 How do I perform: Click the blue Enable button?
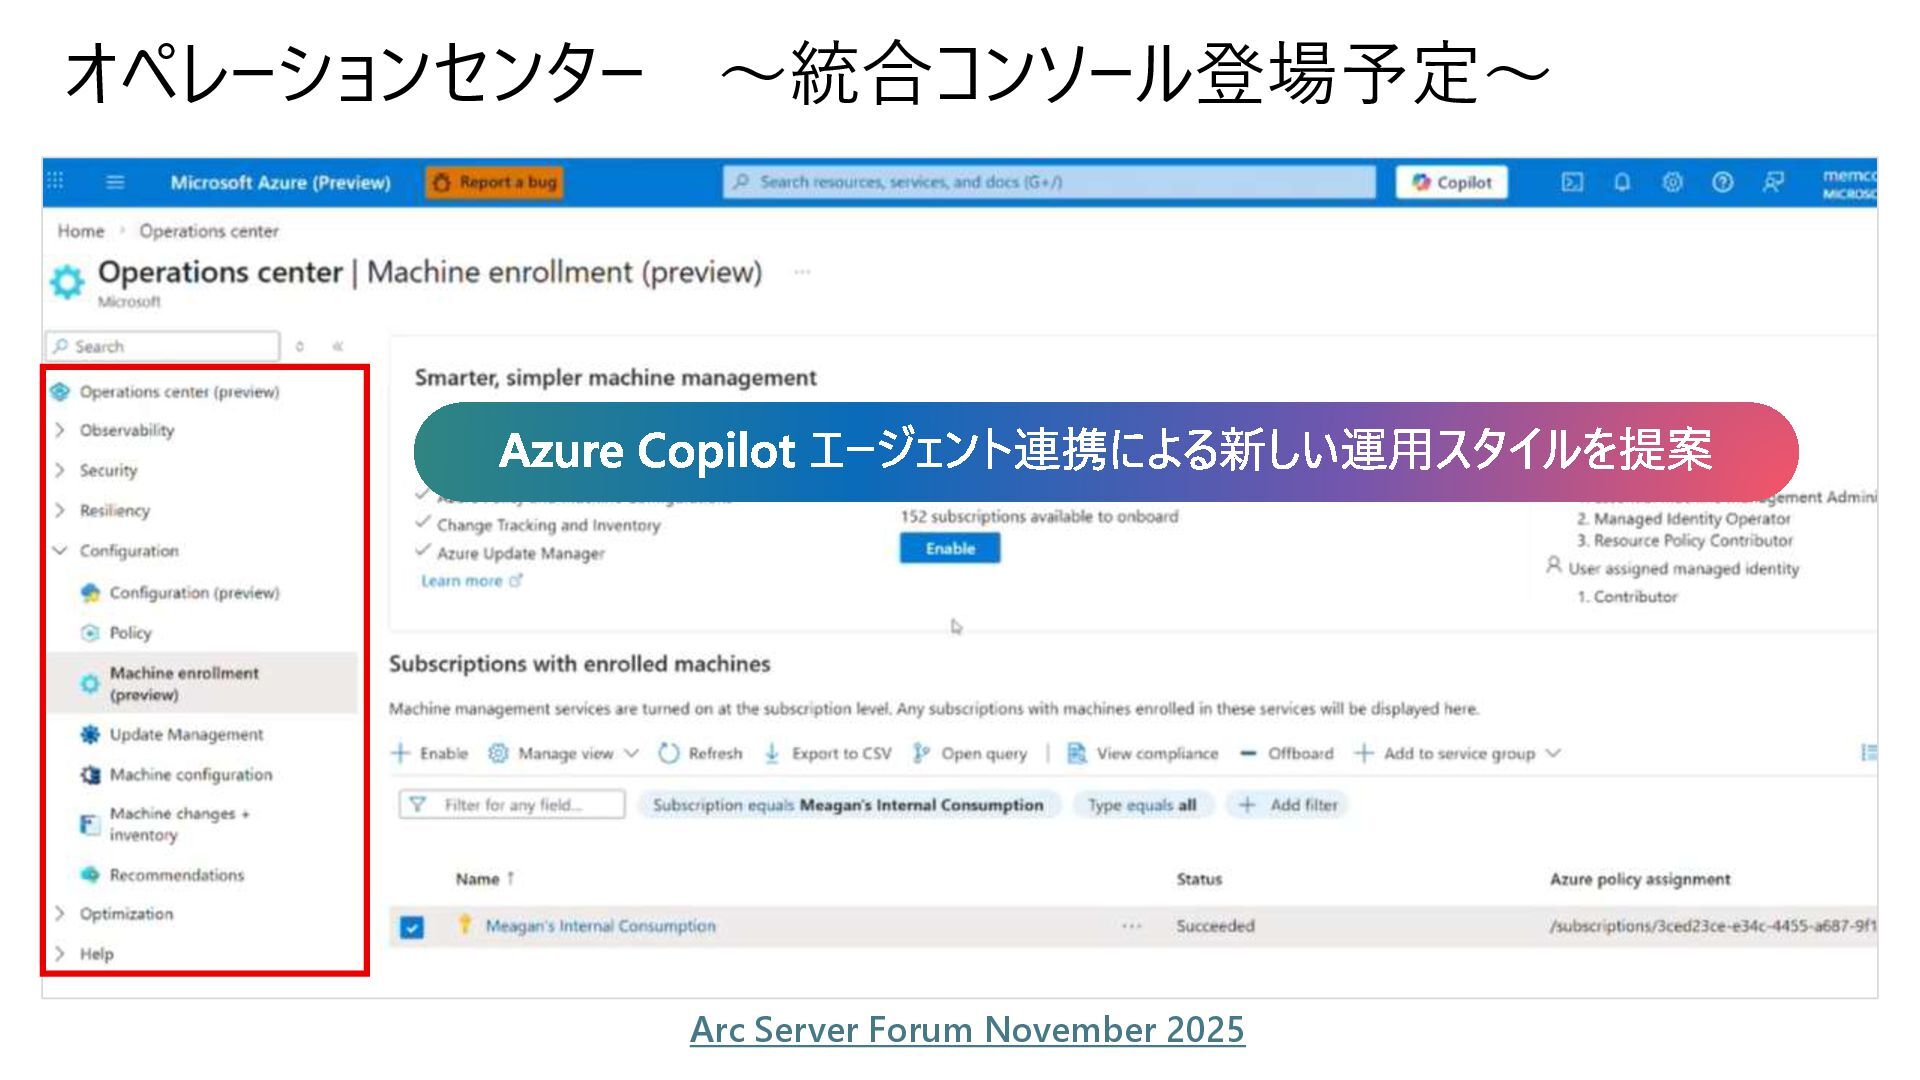[x=949, y=548]
